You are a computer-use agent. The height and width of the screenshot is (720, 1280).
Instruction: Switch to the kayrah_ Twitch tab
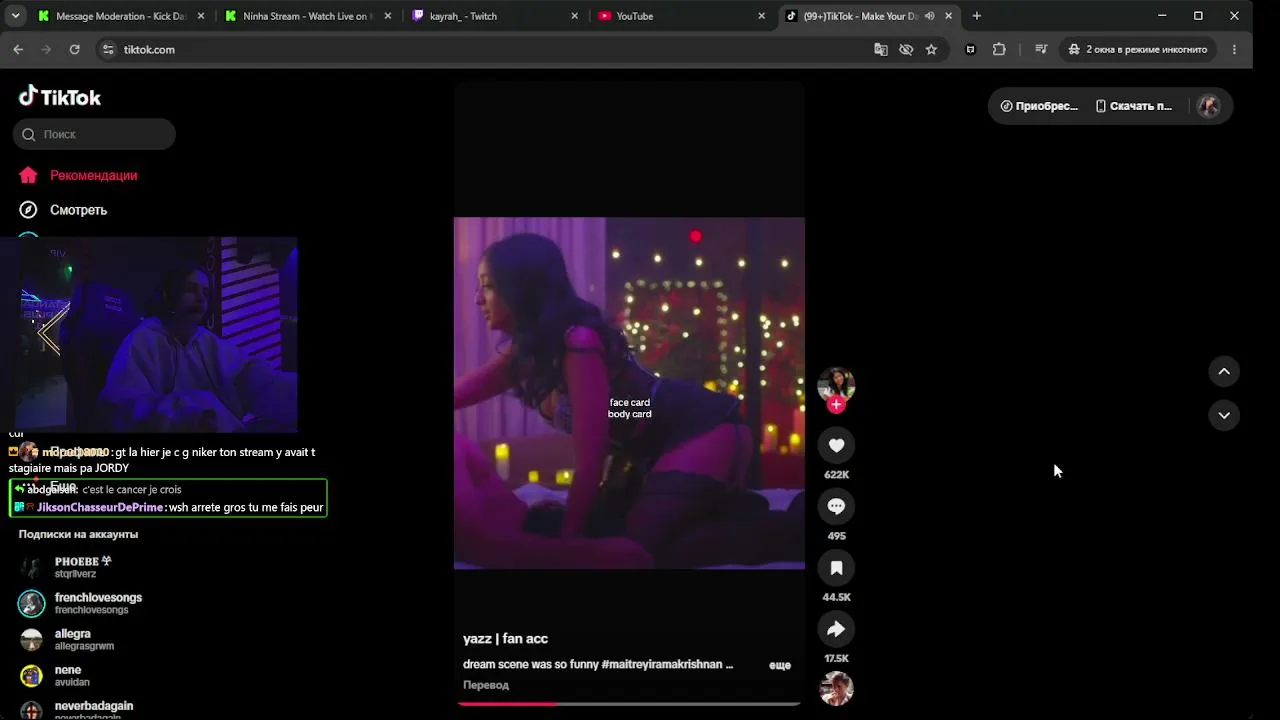(x=495, y=16)
